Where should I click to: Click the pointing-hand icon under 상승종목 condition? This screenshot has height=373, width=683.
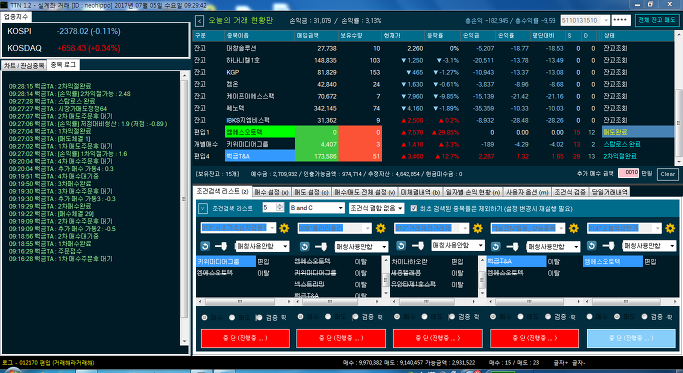pos(512,247)
